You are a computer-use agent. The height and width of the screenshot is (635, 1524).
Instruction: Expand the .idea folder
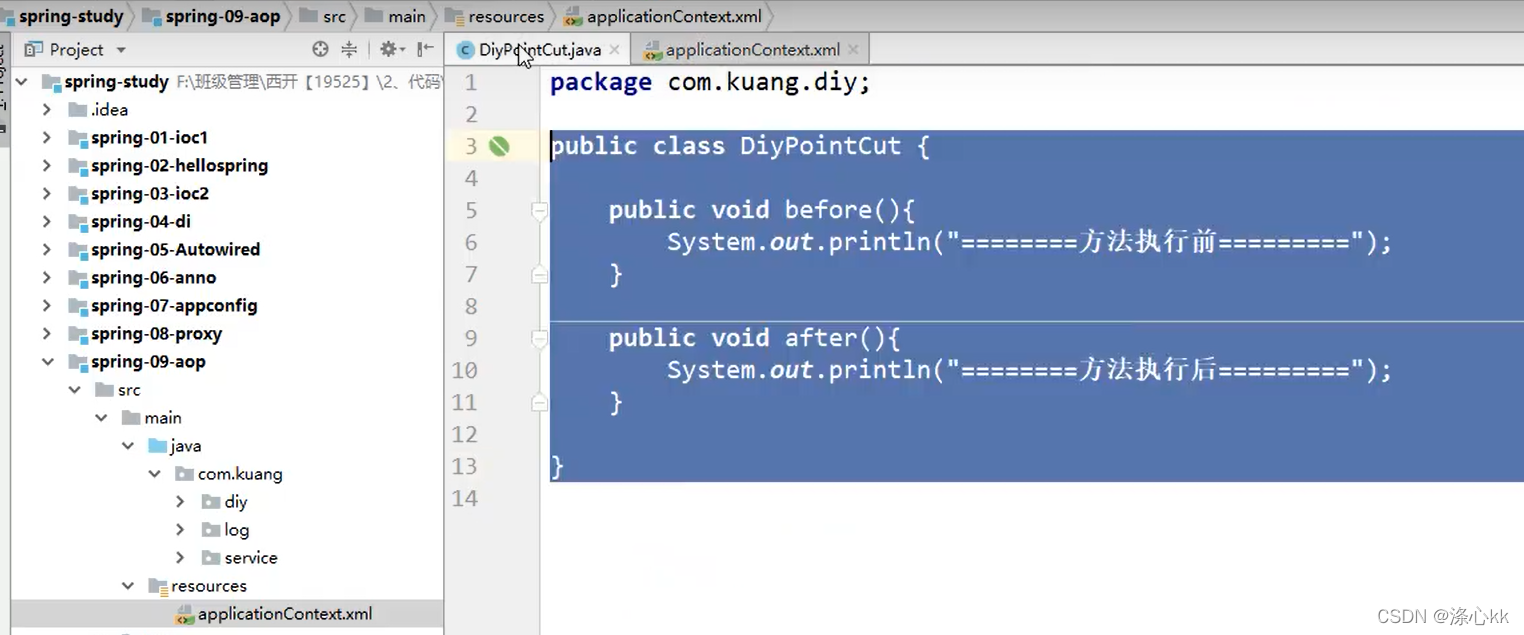click(x=47, y=110)
